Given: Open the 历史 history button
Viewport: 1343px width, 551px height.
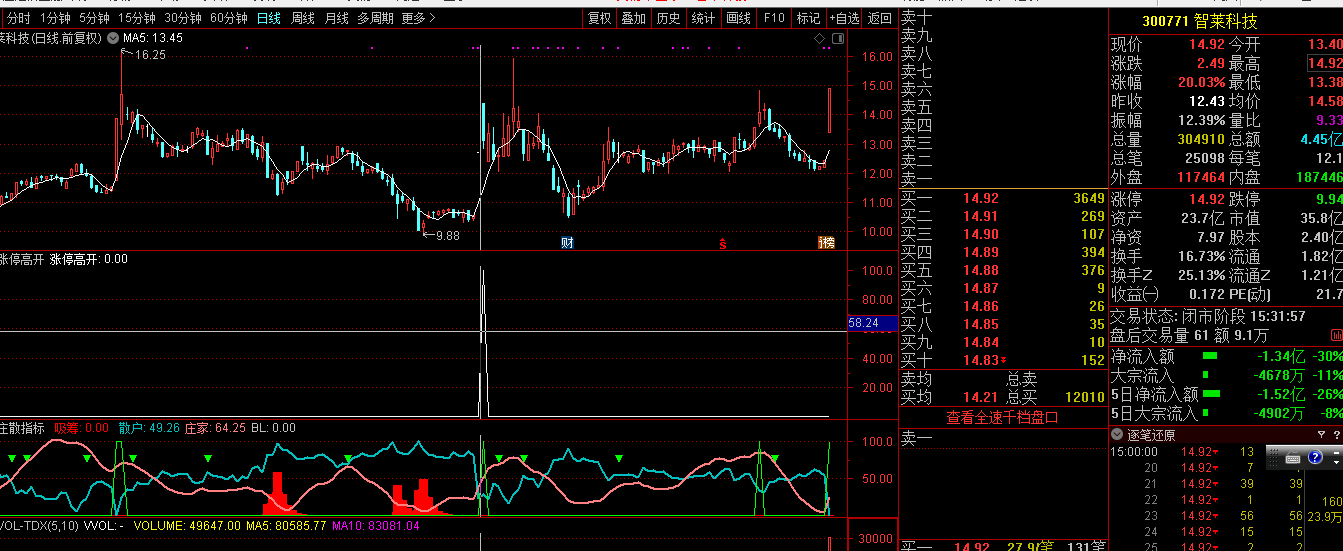Looking at the screenshot, I should [668, 18].
